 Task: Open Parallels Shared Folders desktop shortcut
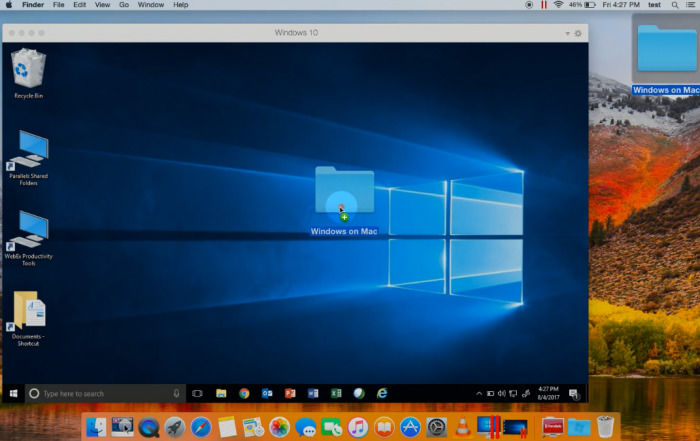pos(29,158)
